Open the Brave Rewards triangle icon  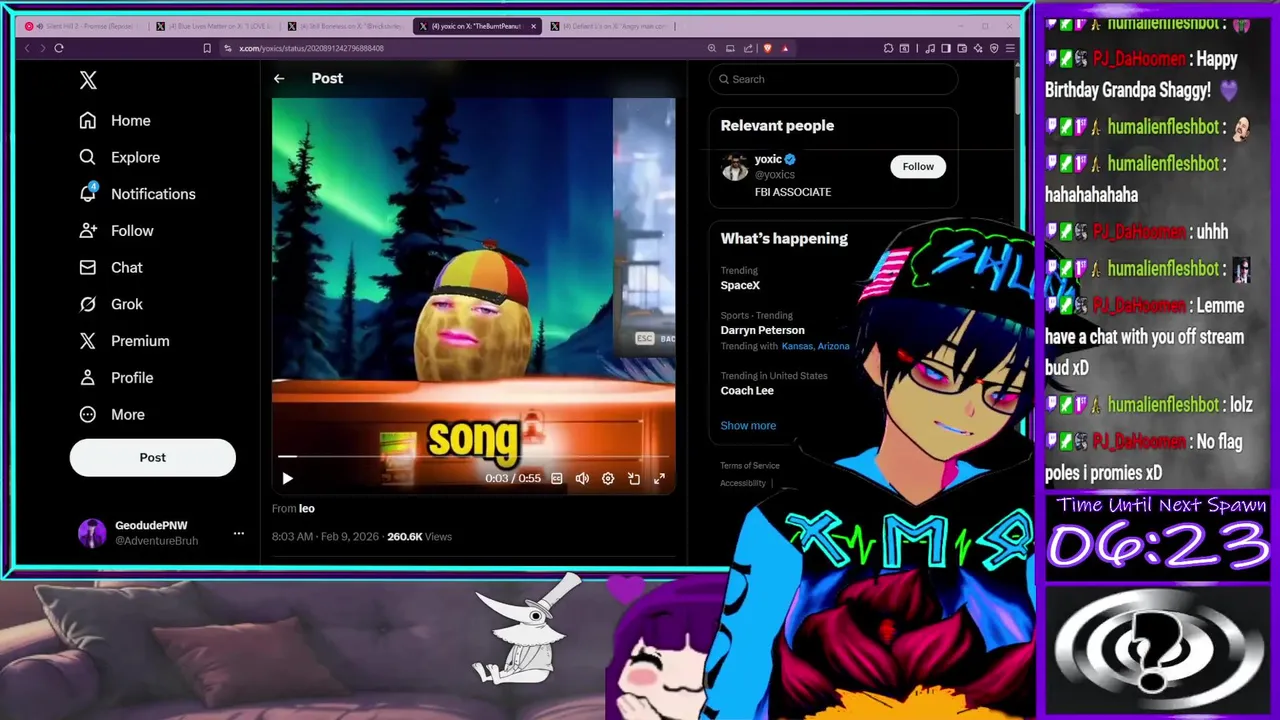tap(785, 48)
